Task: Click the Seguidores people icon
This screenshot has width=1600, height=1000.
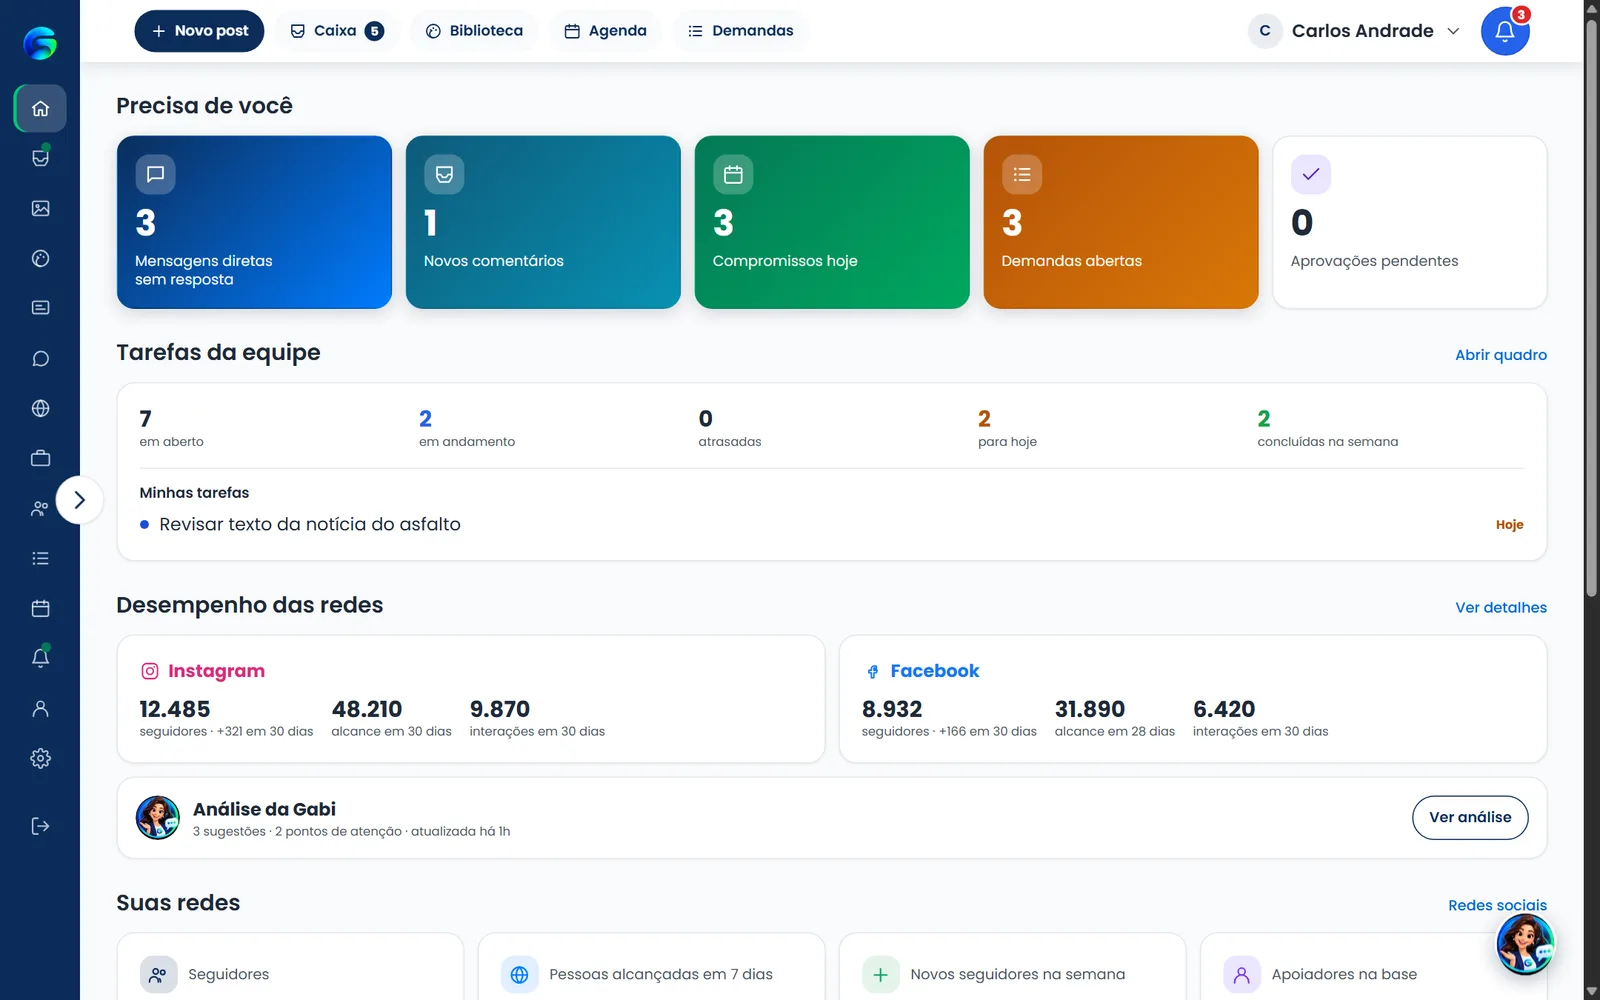Action: (x=158, y=974)
